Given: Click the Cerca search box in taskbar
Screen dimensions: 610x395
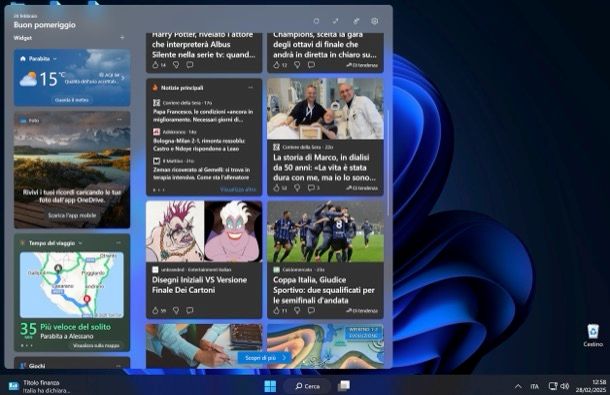Looking at the screenshot, I should [307, 386].
